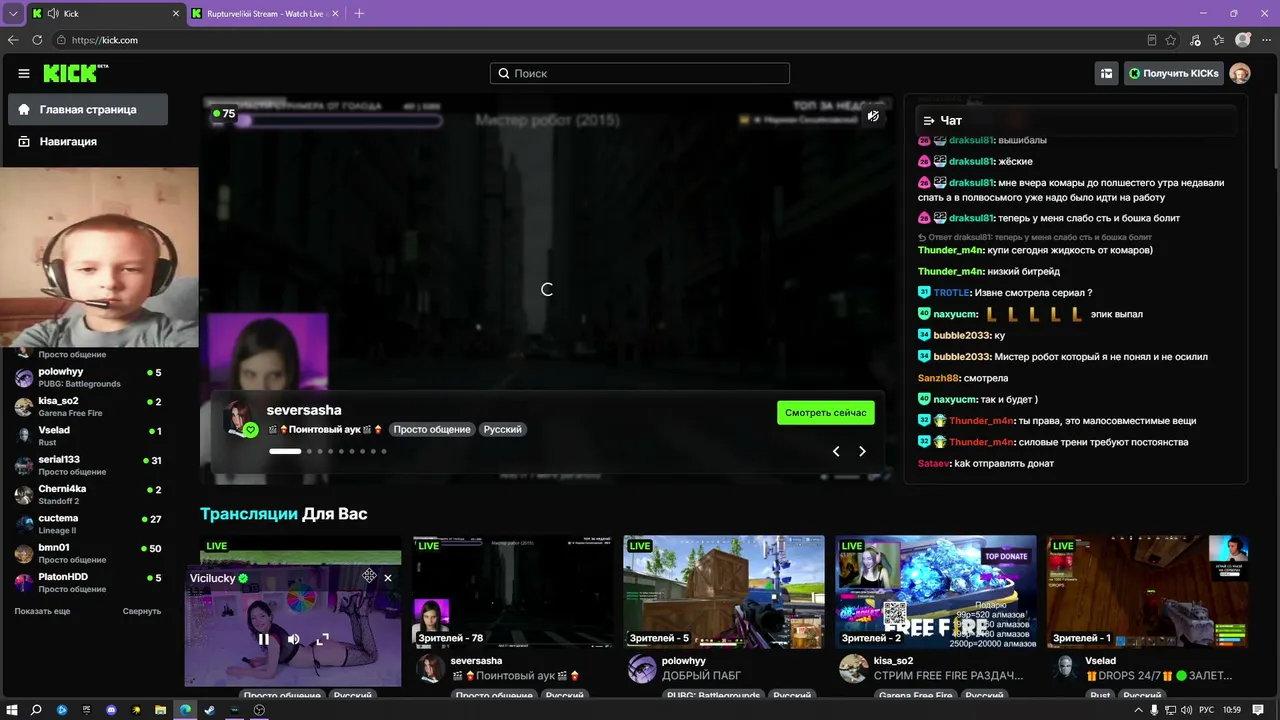The height and width of the screenshot is (720, 1280).
Task: Click Русский tag on featured banner
Action: coord(503,429)
